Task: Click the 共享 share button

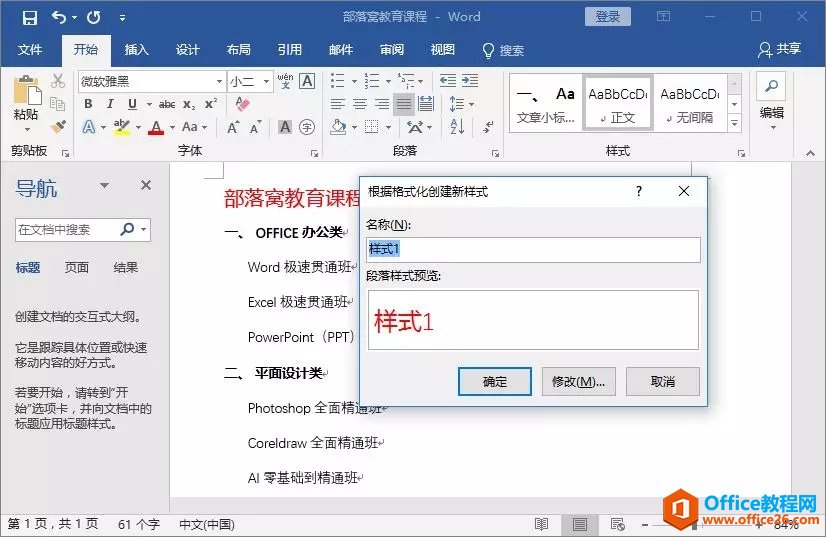Action: (x=780, y=50)
